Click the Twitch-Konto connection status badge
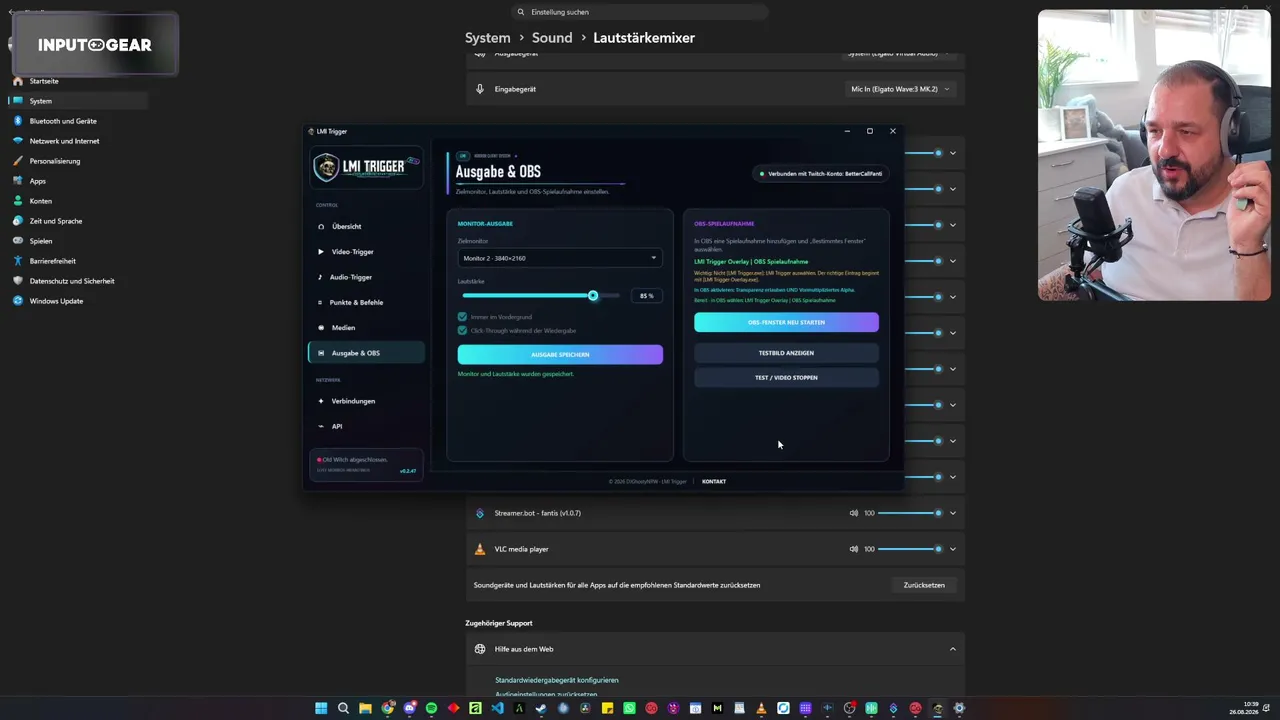 [x=821, y=174]
